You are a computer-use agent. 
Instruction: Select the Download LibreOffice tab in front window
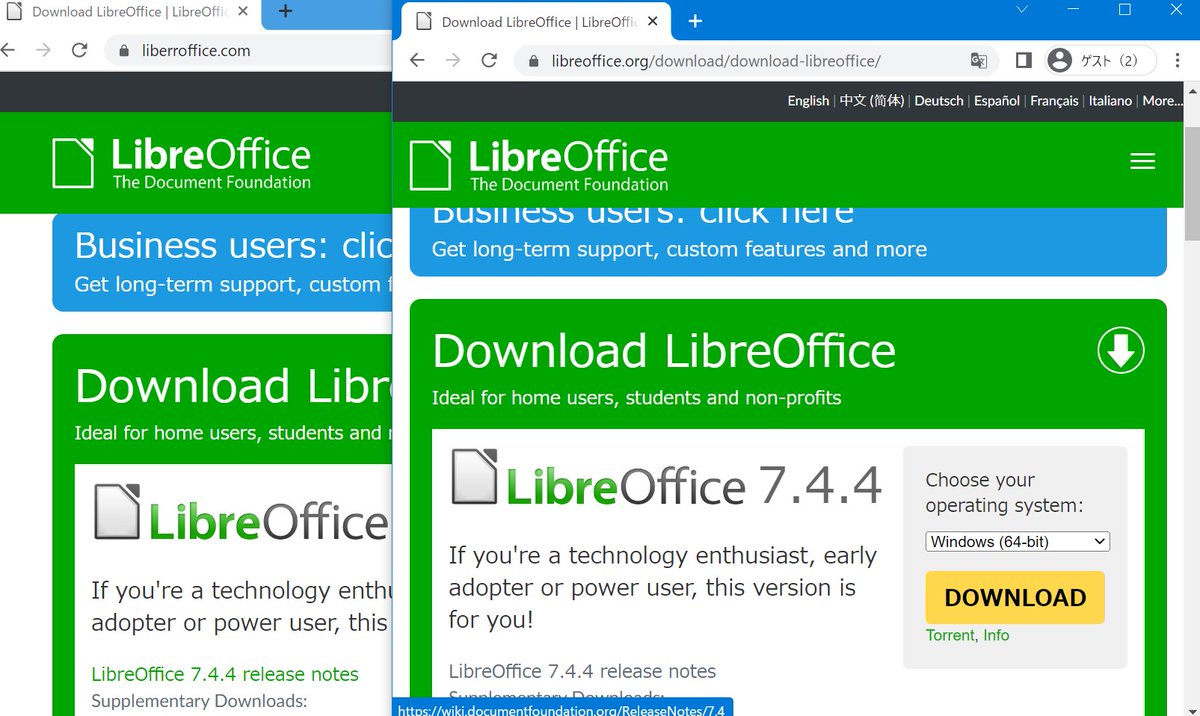535,21
